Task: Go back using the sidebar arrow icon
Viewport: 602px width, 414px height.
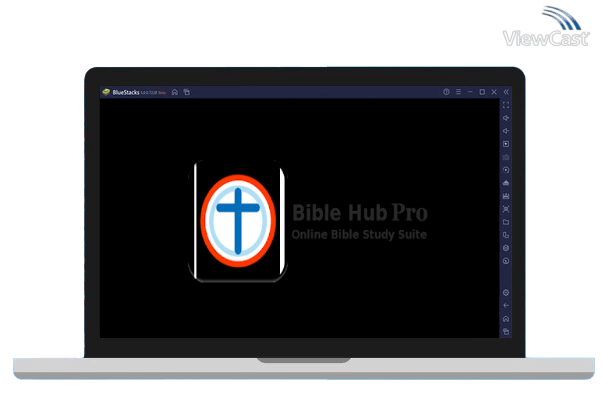Action: click(x=506, y=306)
